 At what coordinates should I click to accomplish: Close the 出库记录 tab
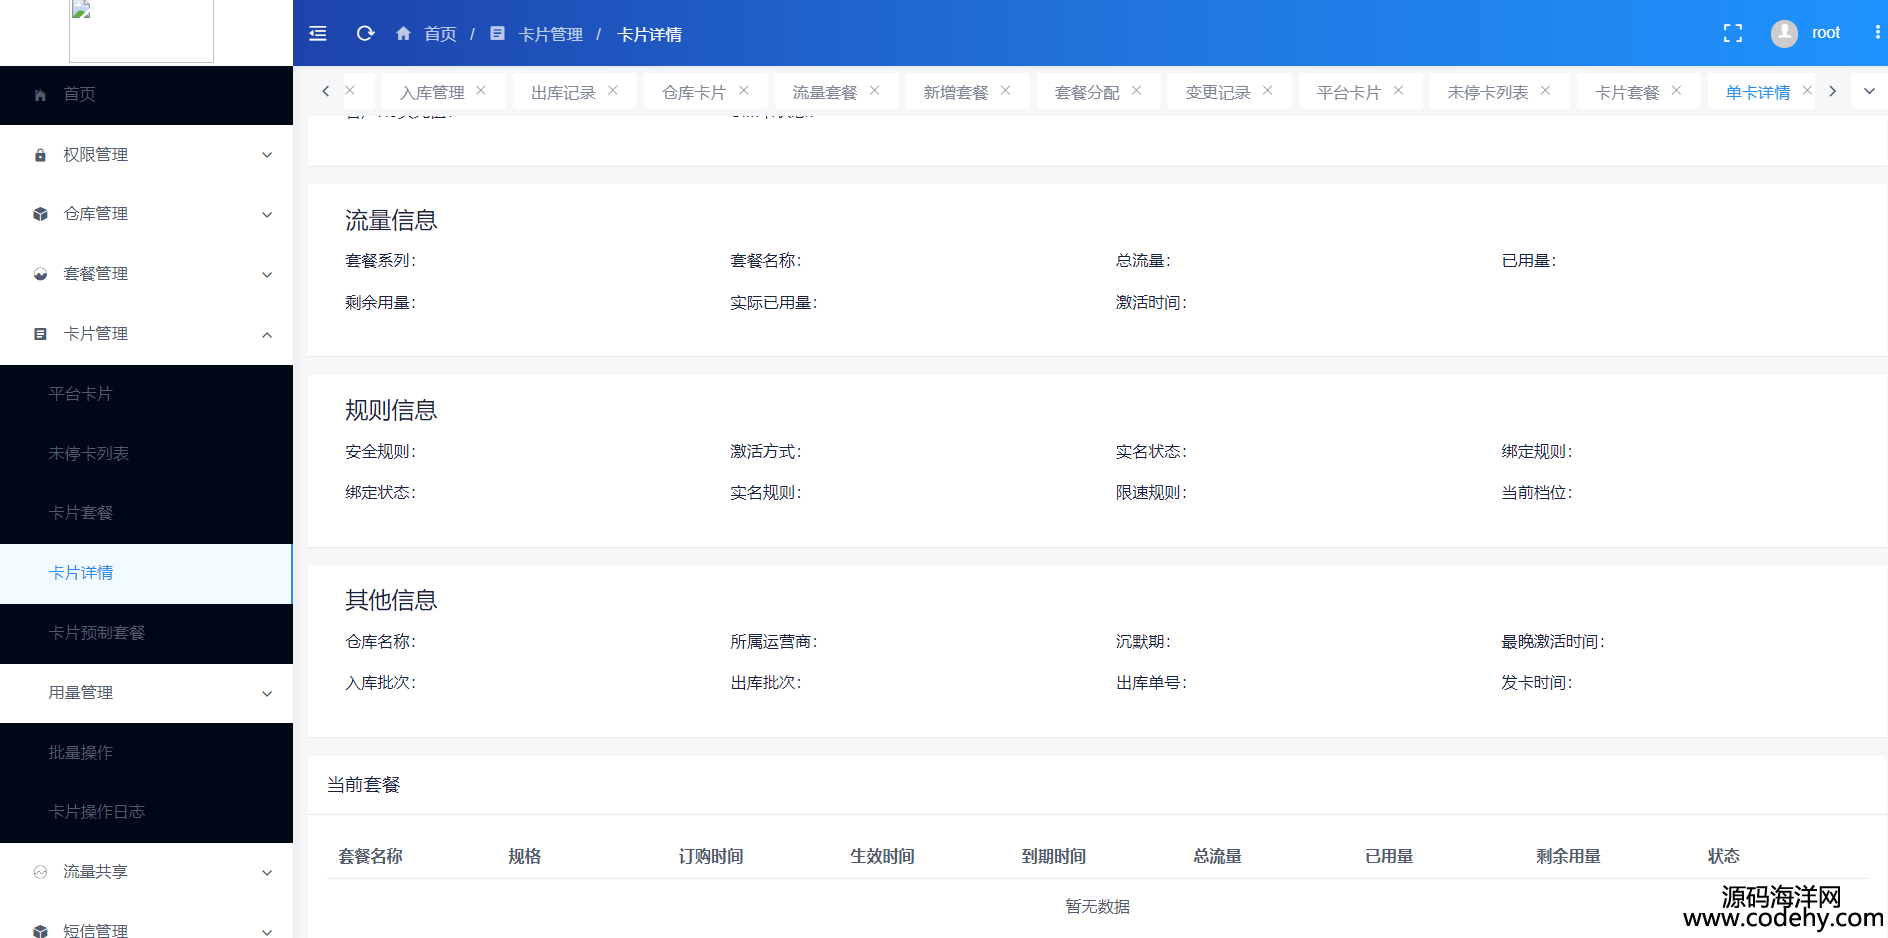pyautogui.click(x=613, y=90)
